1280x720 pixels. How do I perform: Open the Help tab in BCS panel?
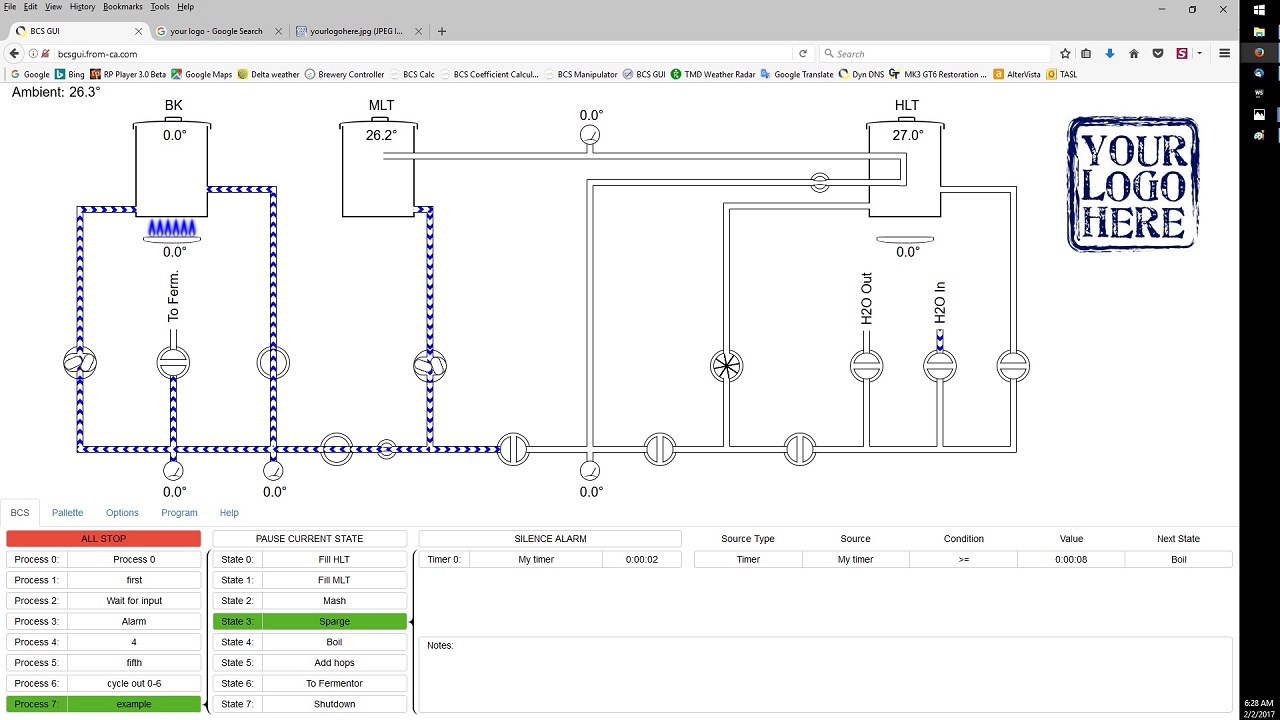(x=229, y=513)
